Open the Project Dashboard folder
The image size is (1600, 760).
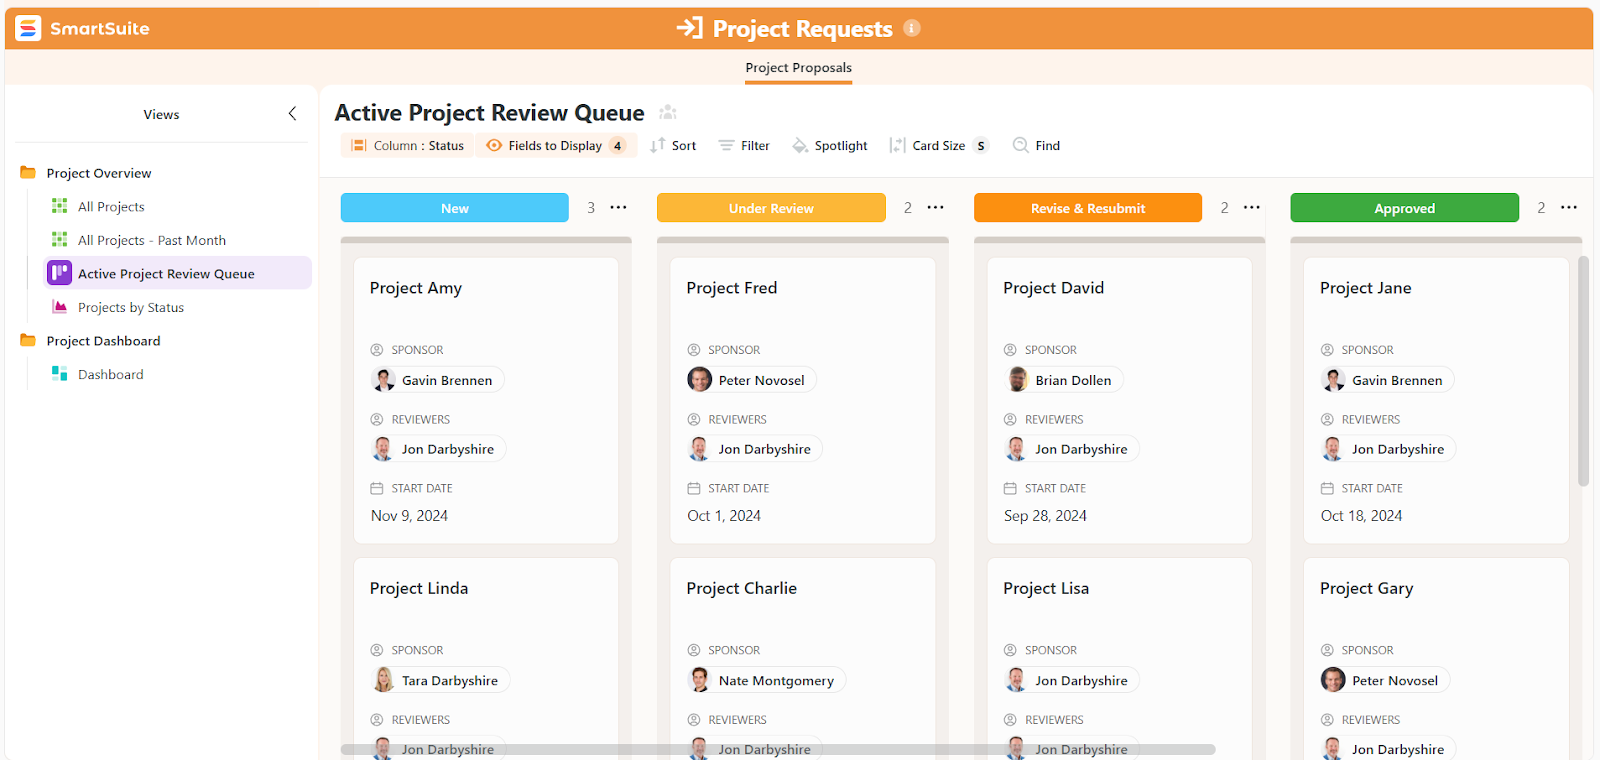(x=103, y=341)
